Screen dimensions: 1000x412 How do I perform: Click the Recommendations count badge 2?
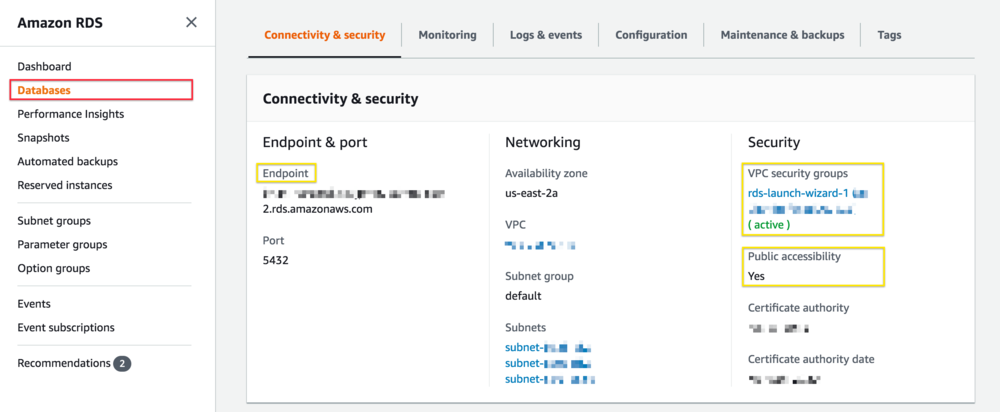pos(122,364)
